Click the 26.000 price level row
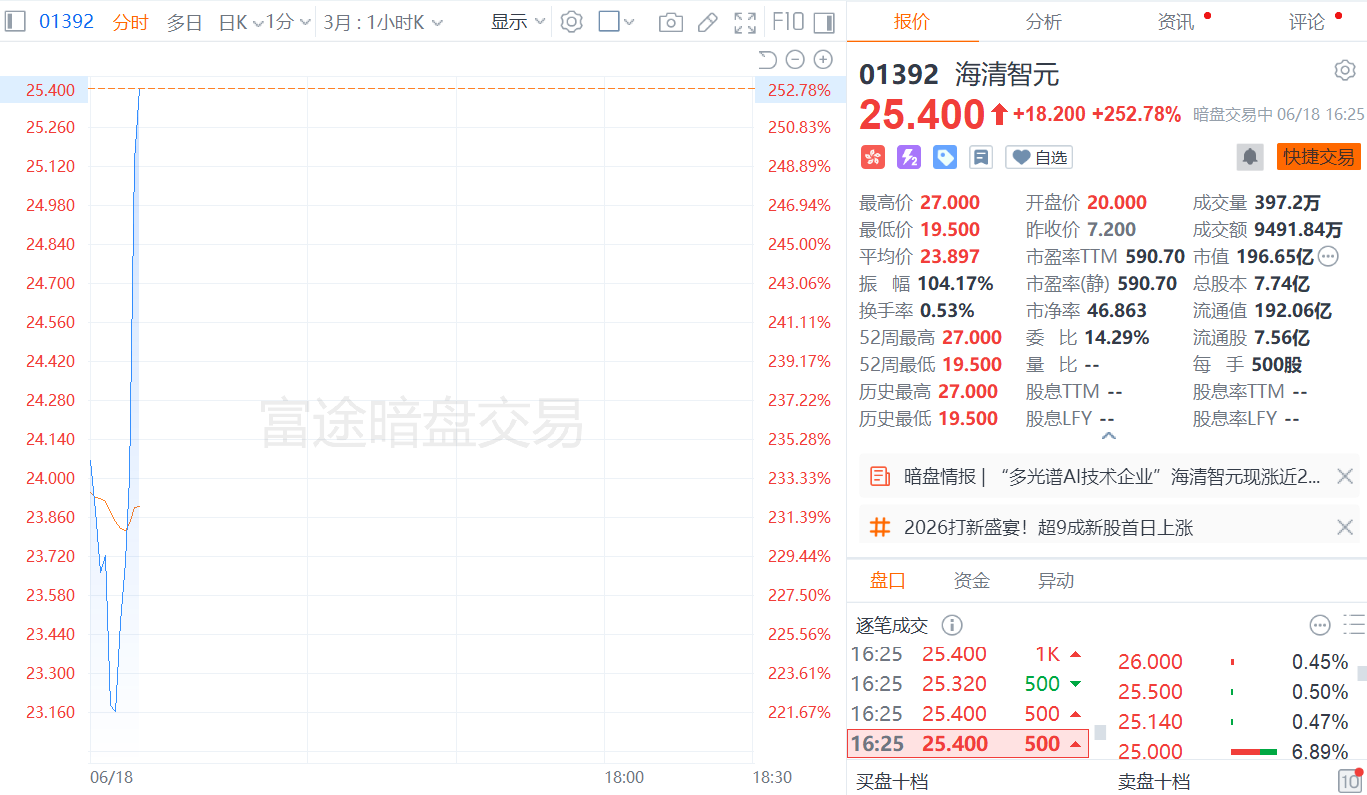 [x=1233, y=662]
